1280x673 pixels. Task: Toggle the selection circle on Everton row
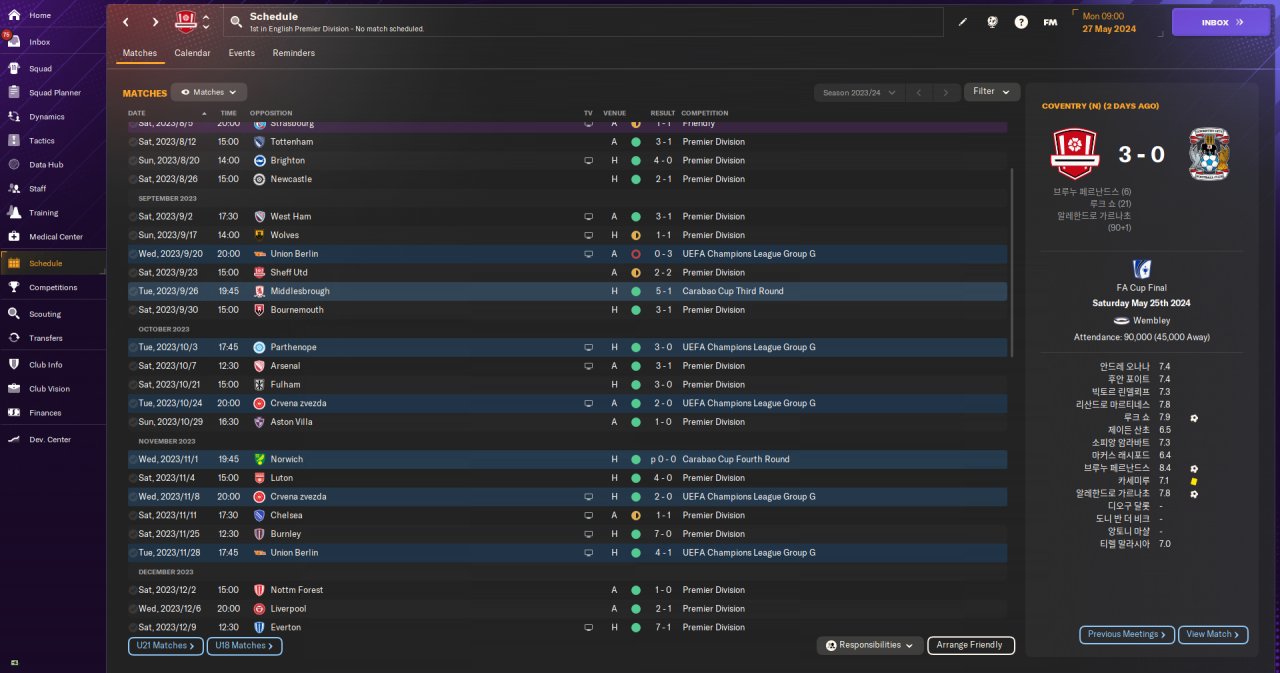(x=133, y=627)
